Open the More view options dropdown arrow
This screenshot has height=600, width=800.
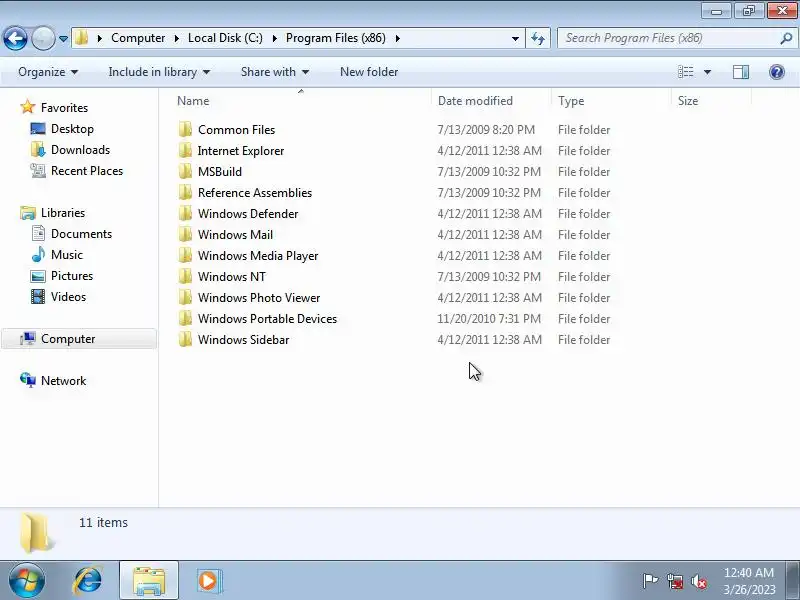(708, 72)
